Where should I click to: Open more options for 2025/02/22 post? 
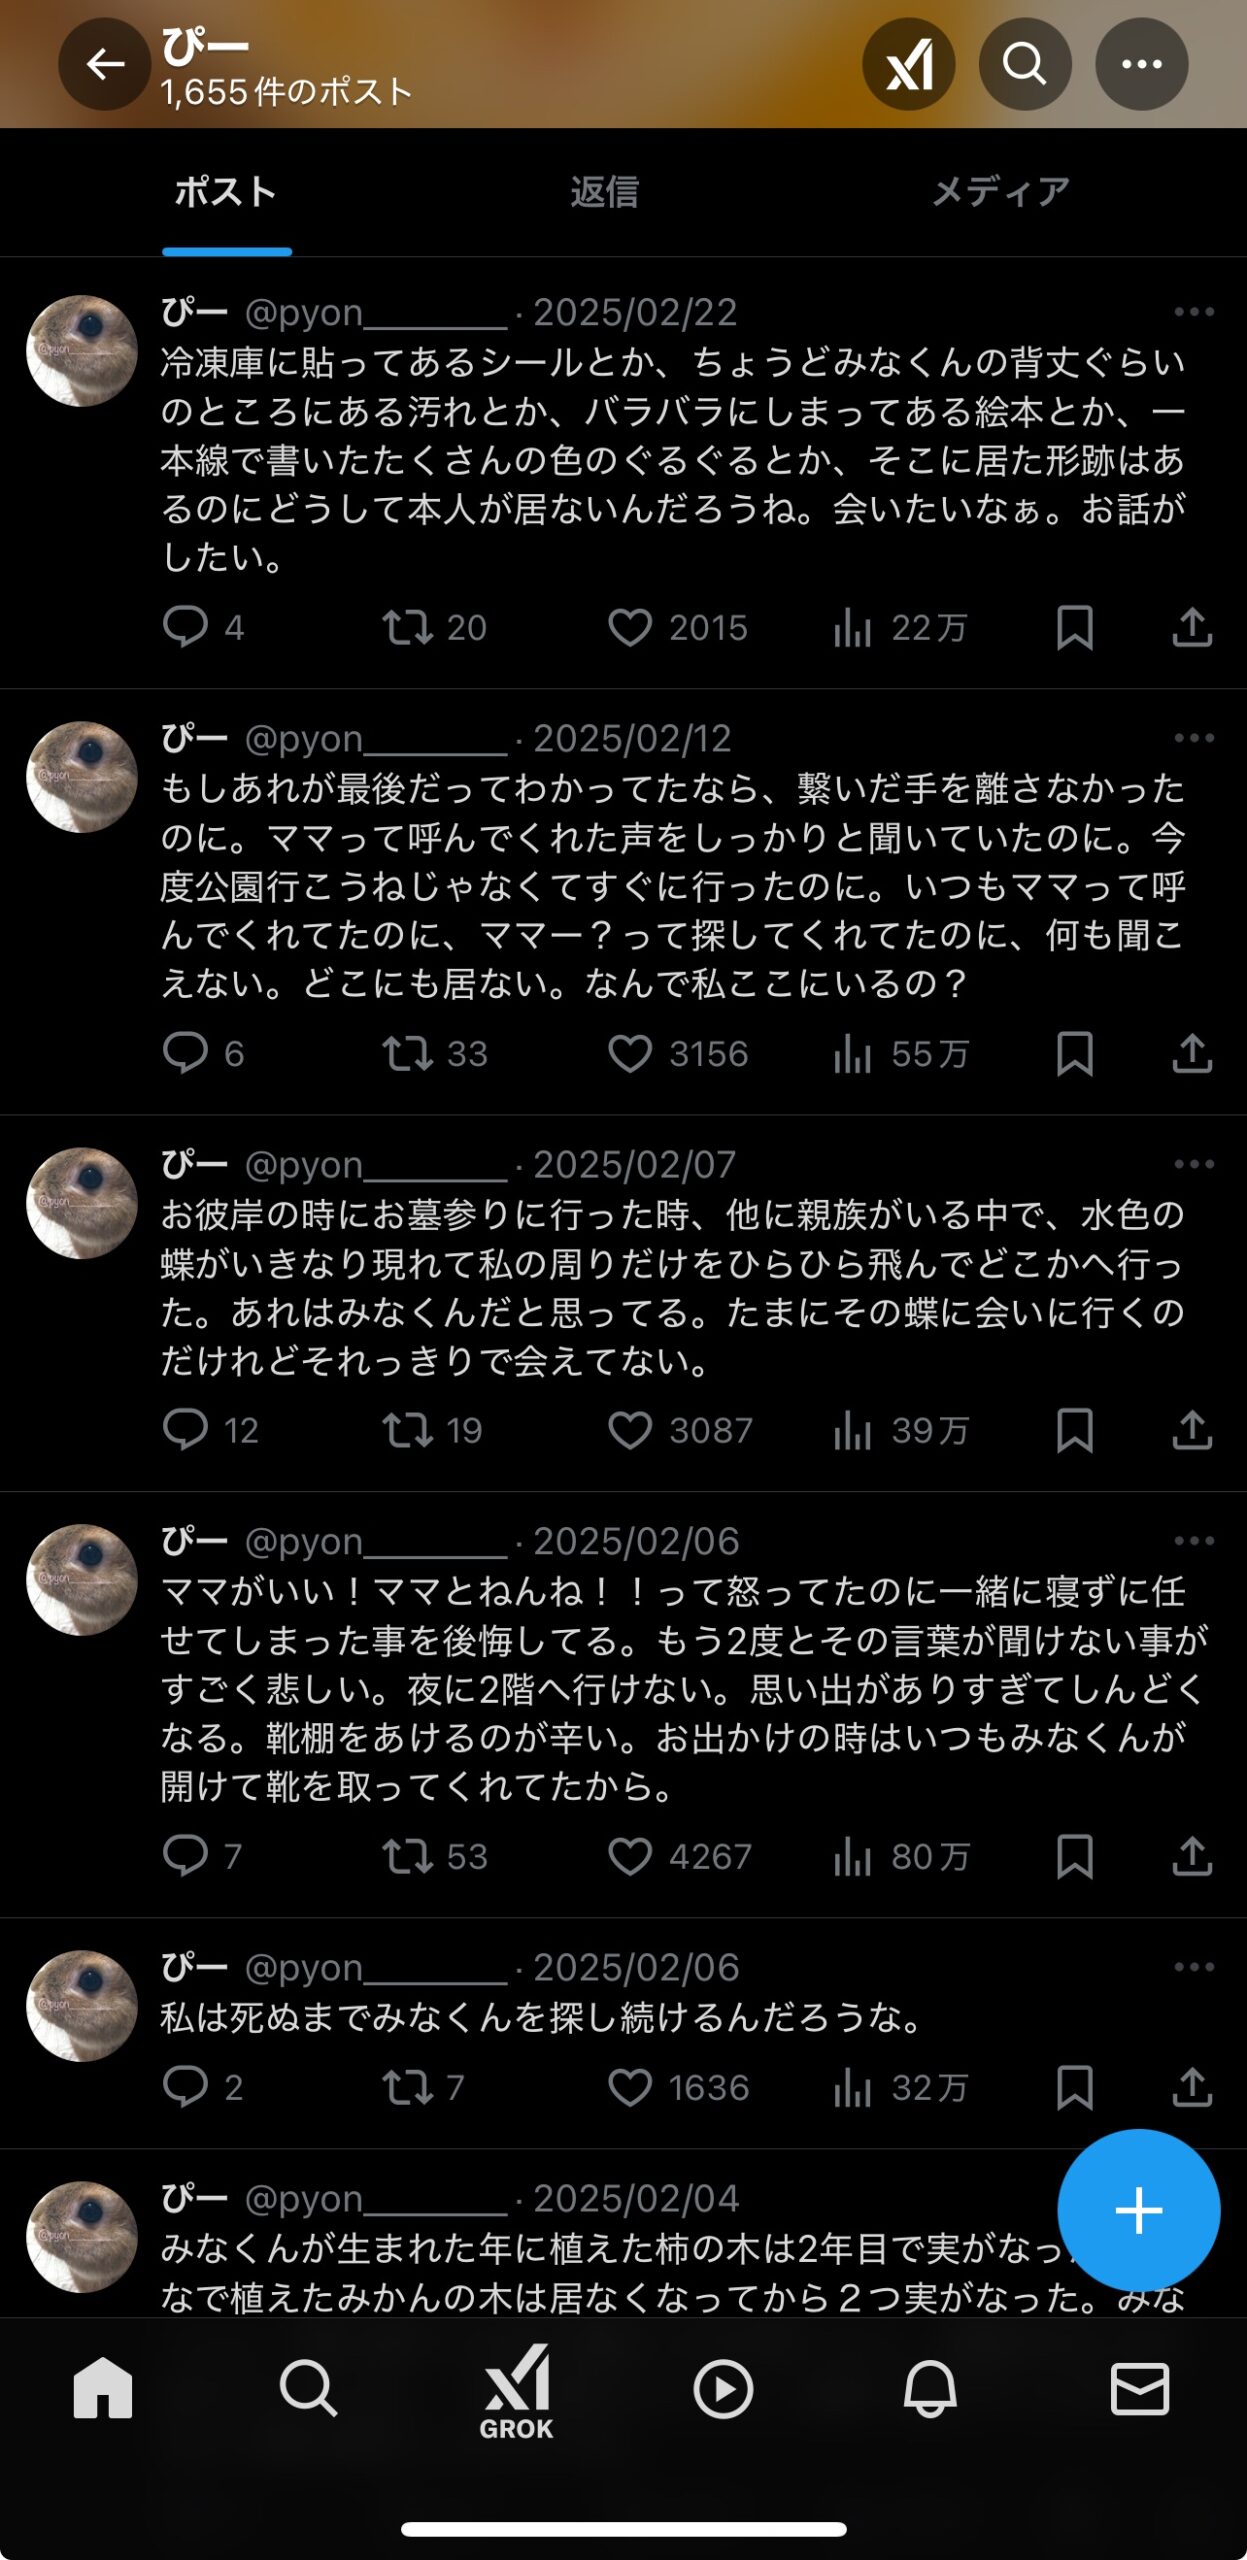tap(1193, 313)
